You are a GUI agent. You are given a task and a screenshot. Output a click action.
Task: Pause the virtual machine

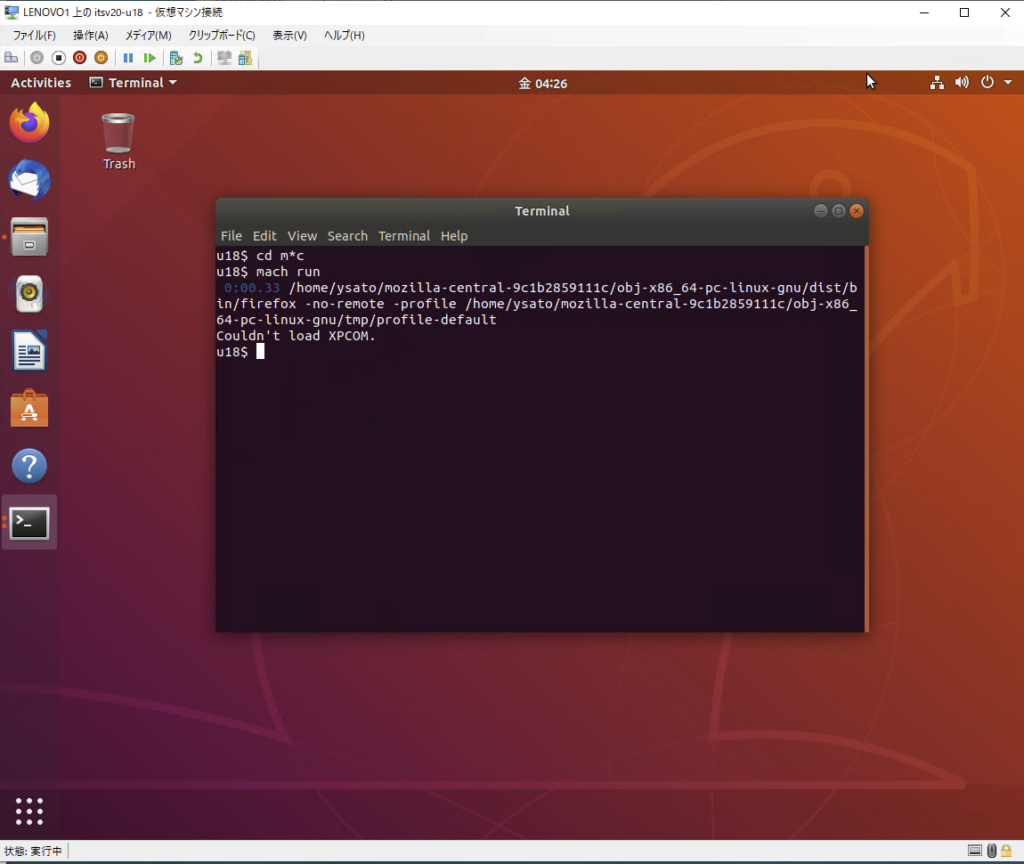[x=128, y=58]
